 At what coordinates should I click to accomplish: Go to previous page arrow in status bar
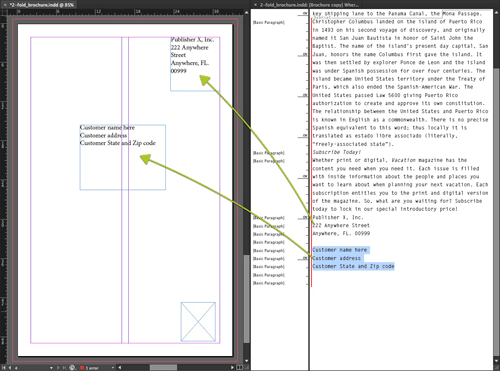coord(10,368)
